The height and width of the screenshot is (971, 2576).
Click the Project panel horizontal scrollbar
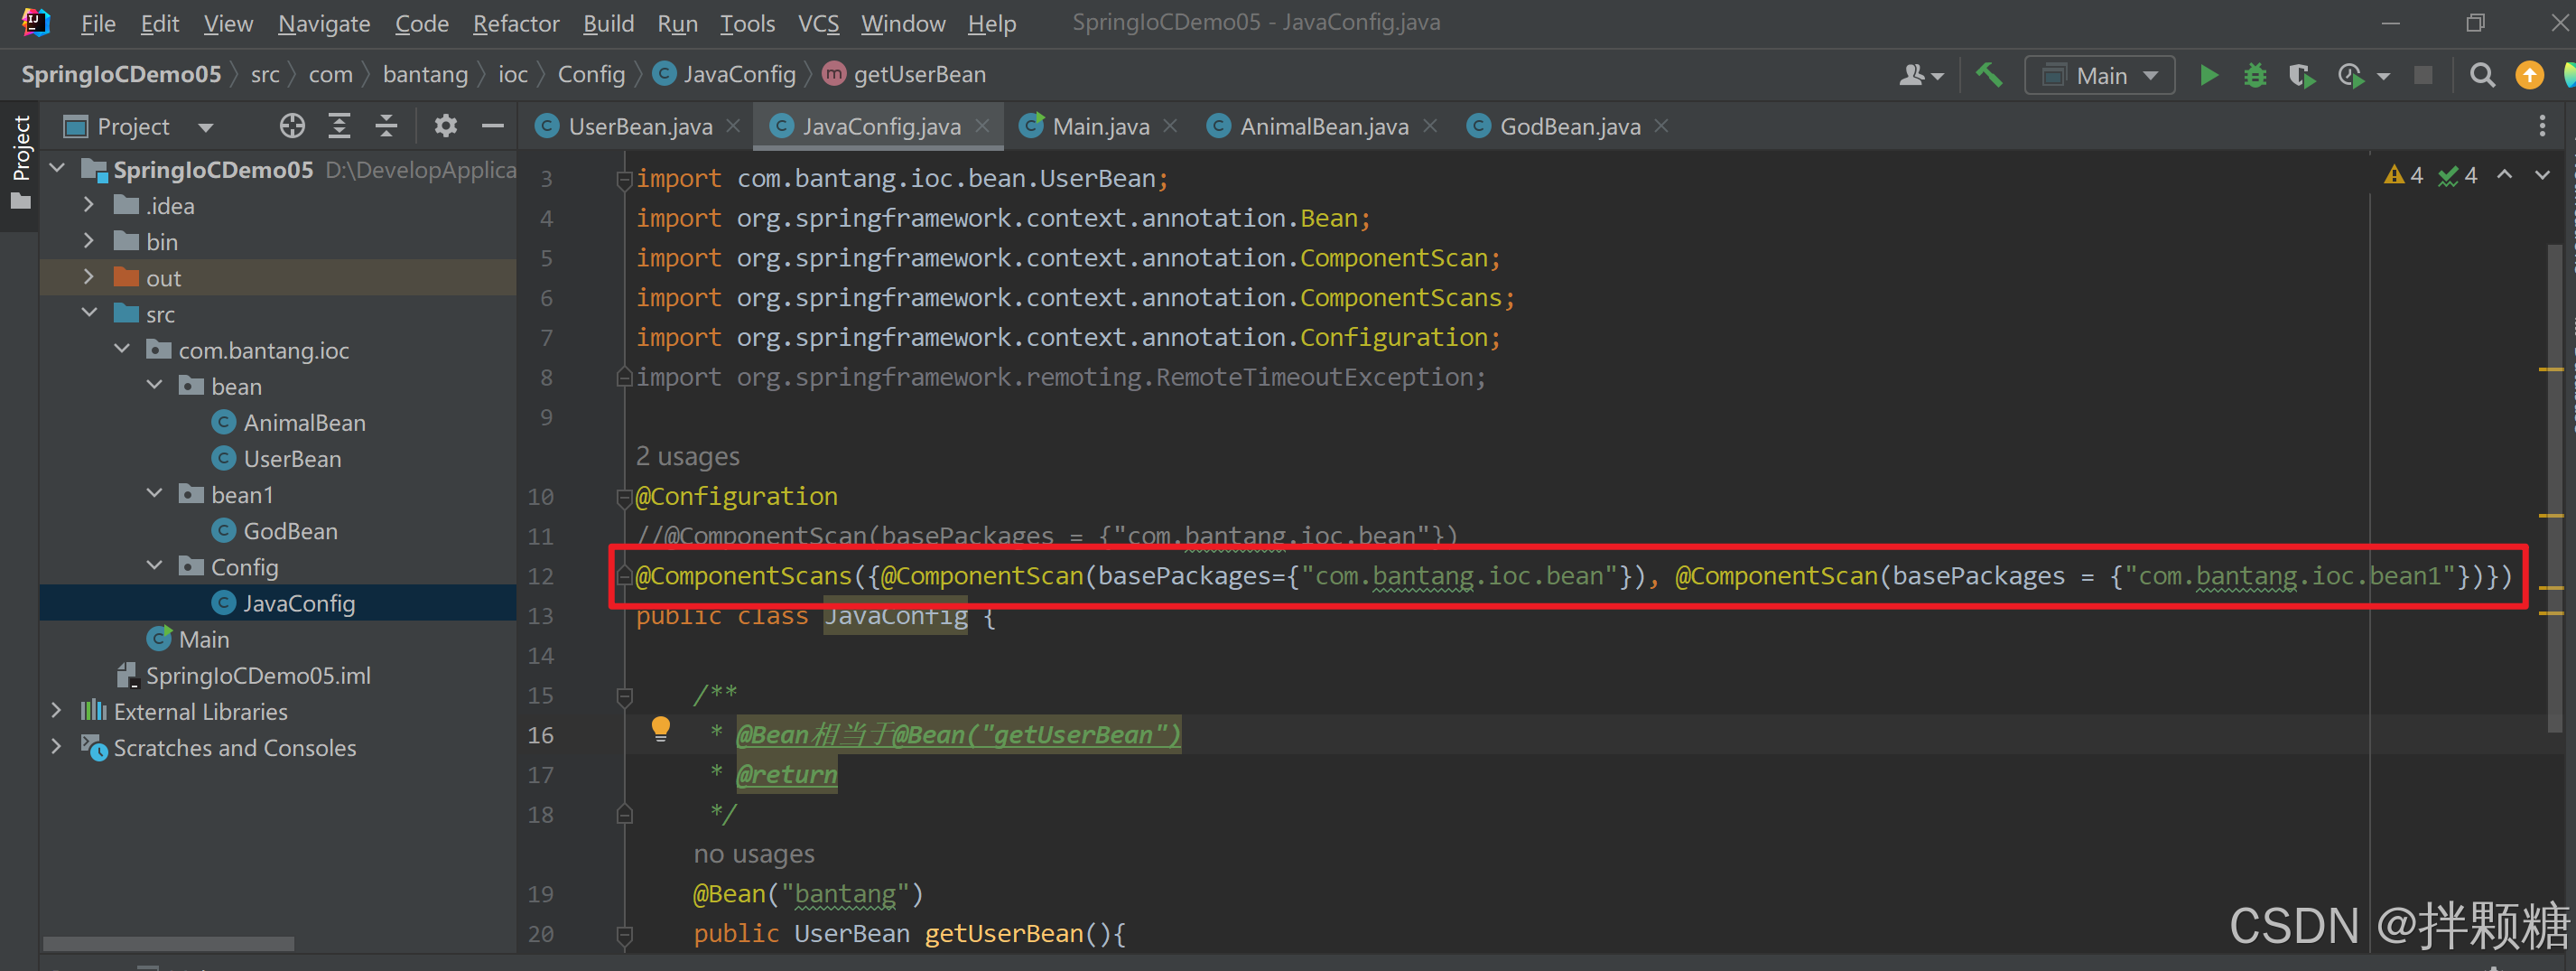tap(168, 944)
